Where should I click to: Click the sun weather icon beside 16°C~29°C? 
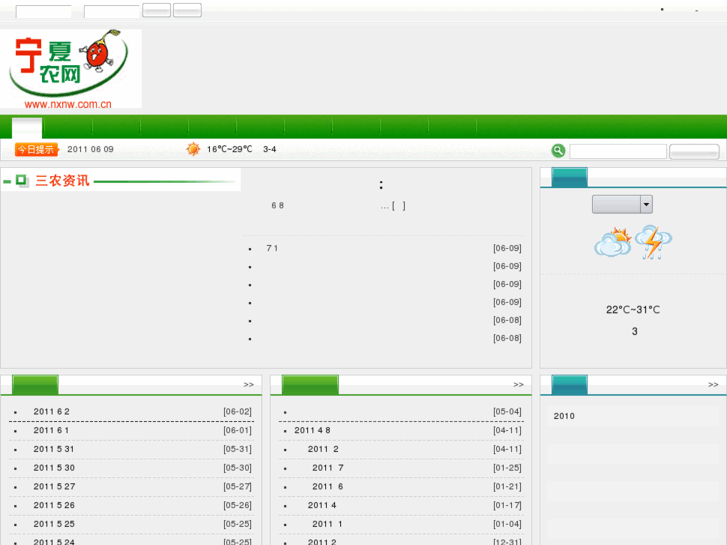[x=193, y=149]
